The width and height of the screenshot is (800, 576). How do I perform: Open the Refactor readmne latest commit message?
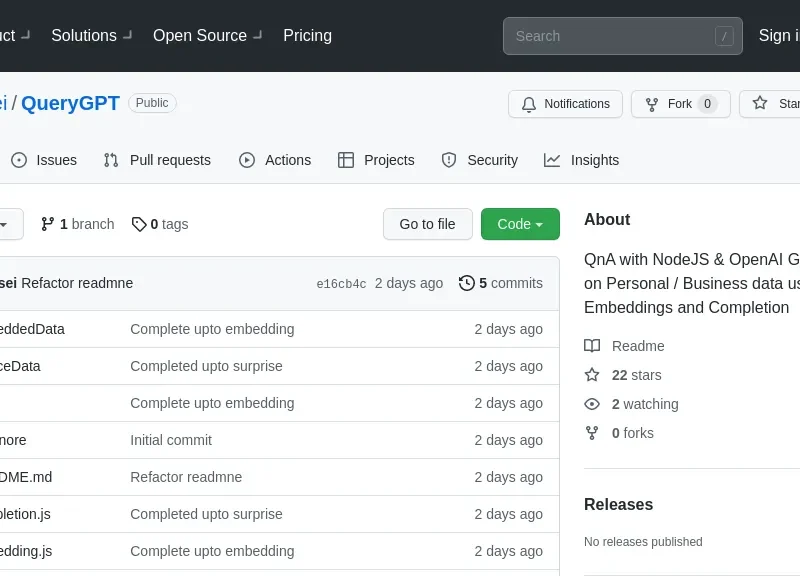pos(77,283)
